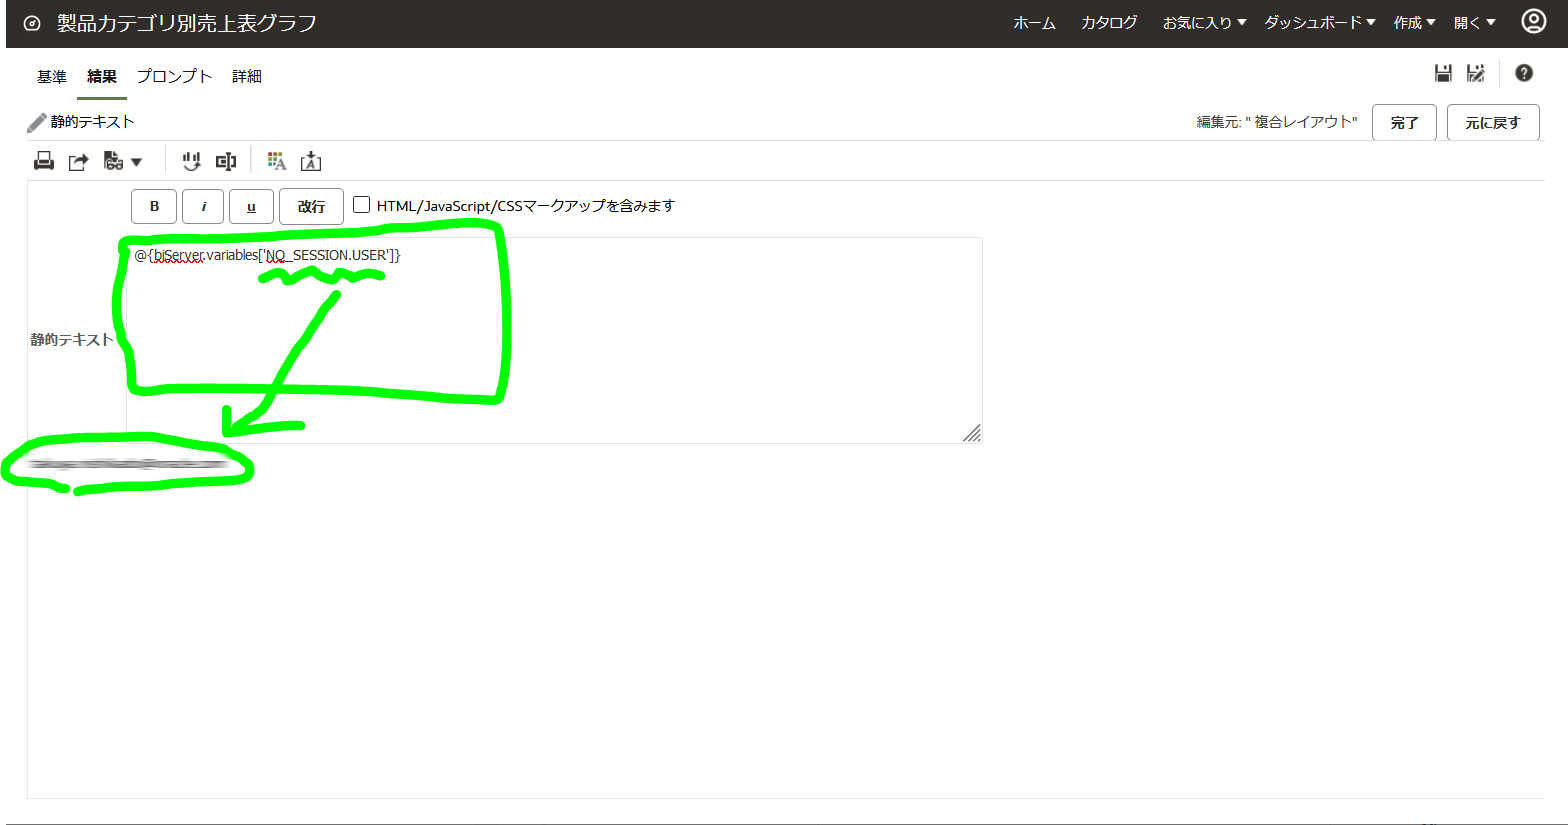
Task: Open the 詳細 tab
Action: pyautogui.click(x=247, y=77)
